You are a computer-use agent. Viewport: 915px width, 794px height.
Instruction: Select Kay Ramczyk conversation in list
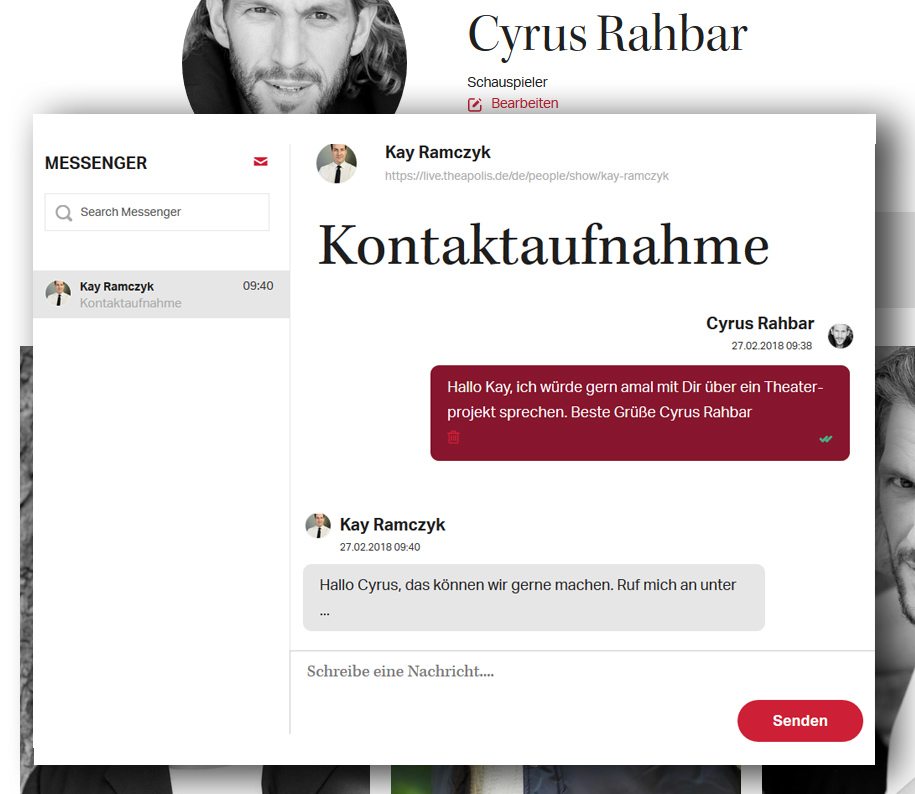coord(162,294)
